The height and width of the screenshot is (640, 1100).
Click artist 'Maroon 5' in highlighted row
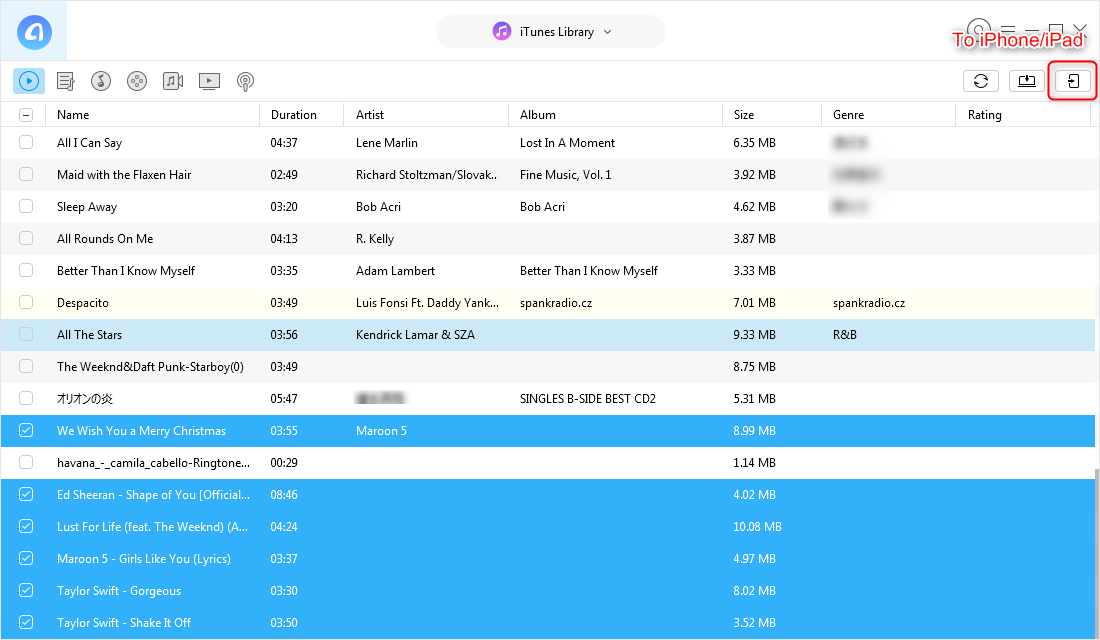(x=381, y=430)
